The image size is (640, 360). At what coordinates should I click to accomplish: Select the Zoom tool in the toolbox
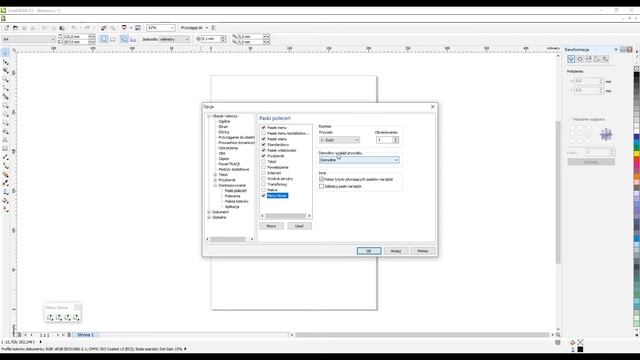[5, 79]
